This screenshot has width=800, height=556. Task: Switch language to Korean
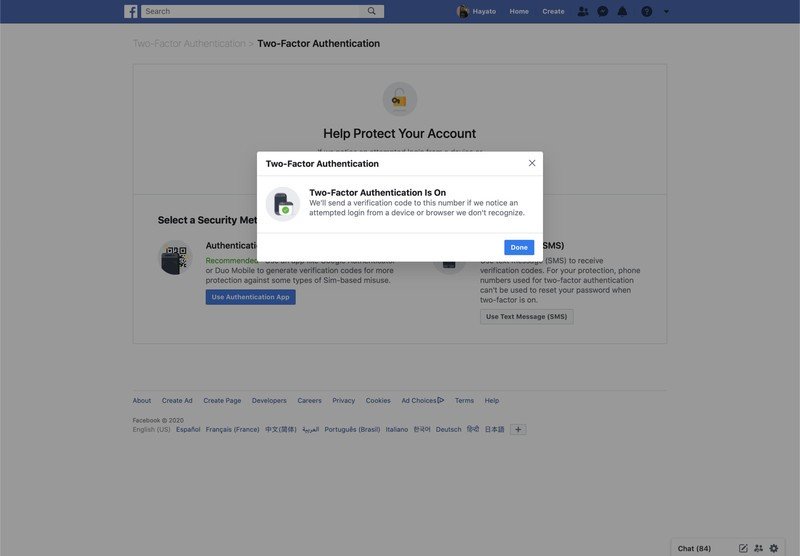point(422,429)
